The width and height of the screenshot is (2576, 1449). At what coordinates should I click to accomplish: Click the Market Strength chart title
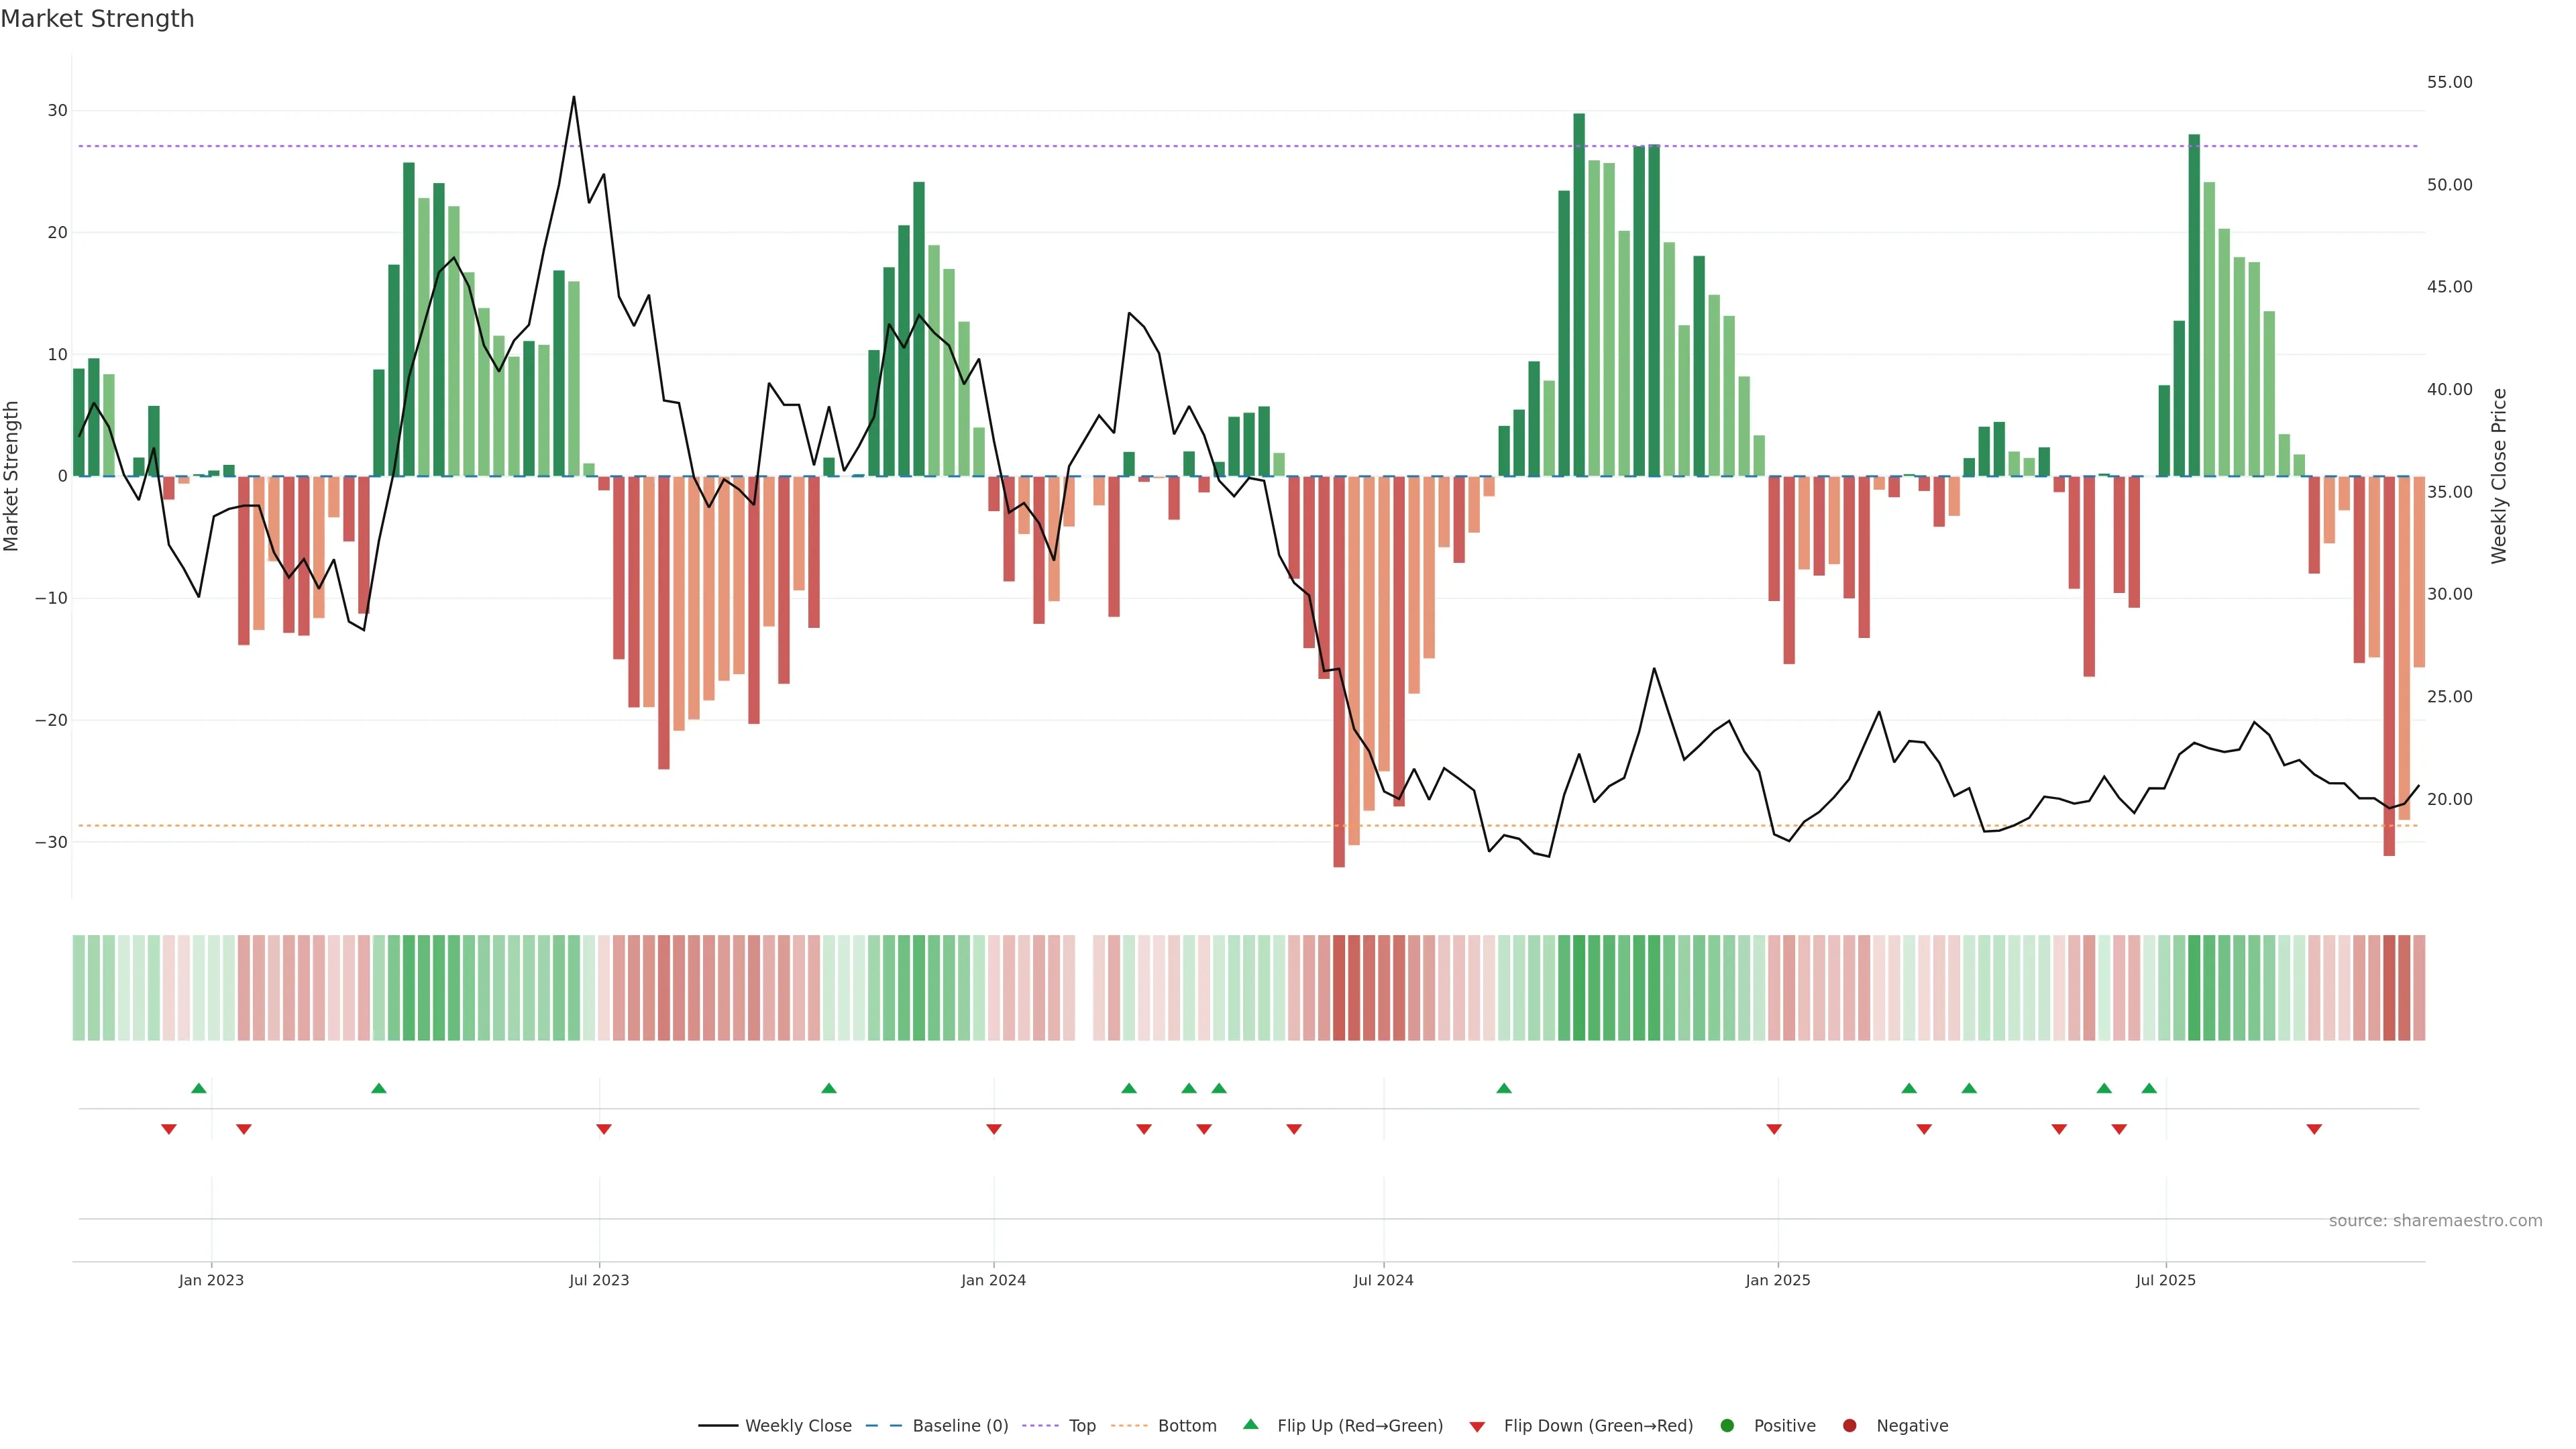tap(98, 19)
